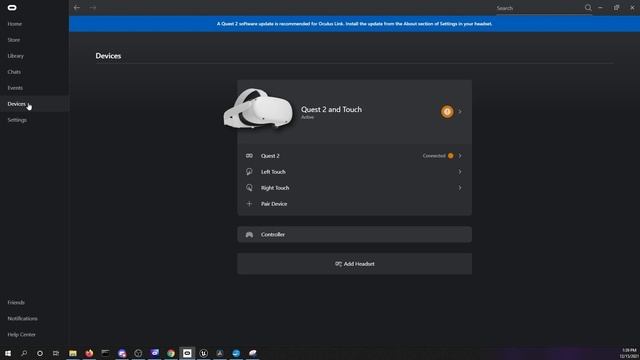Screen dimensions: 640x360
Task: Go forward with the forward arrow
Action: (x=93, y=8)
